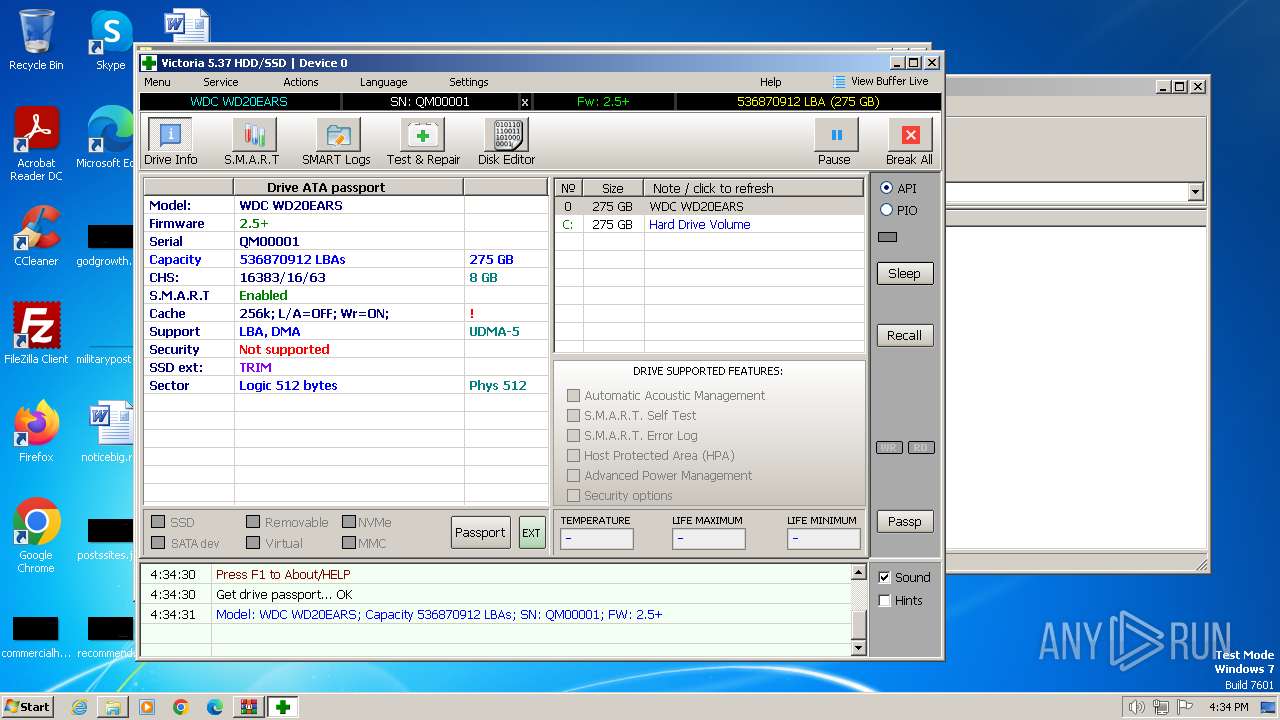Click the Passp button

(904, 521)
